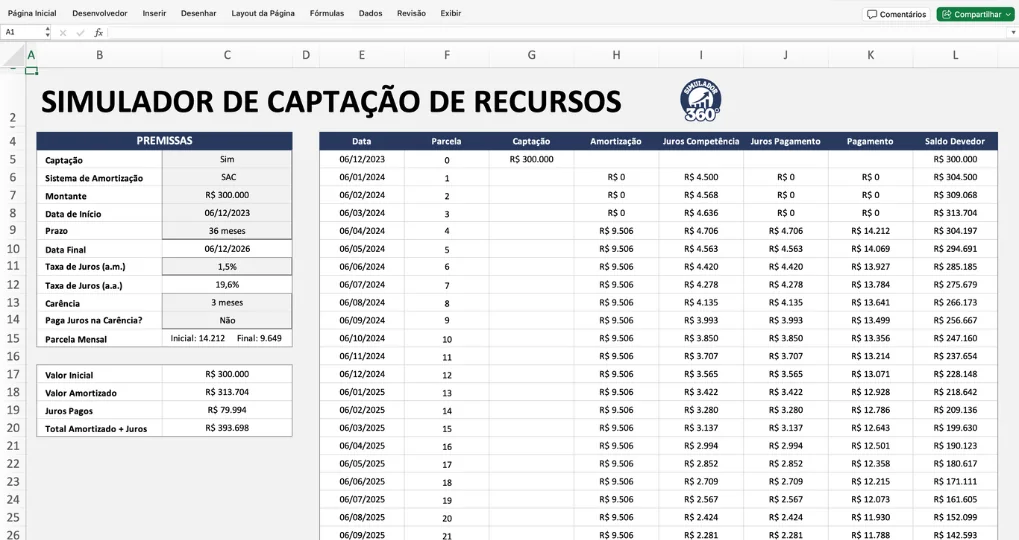Click inside the formula bar input
1019x540 pixels.
tap(556, 32)
